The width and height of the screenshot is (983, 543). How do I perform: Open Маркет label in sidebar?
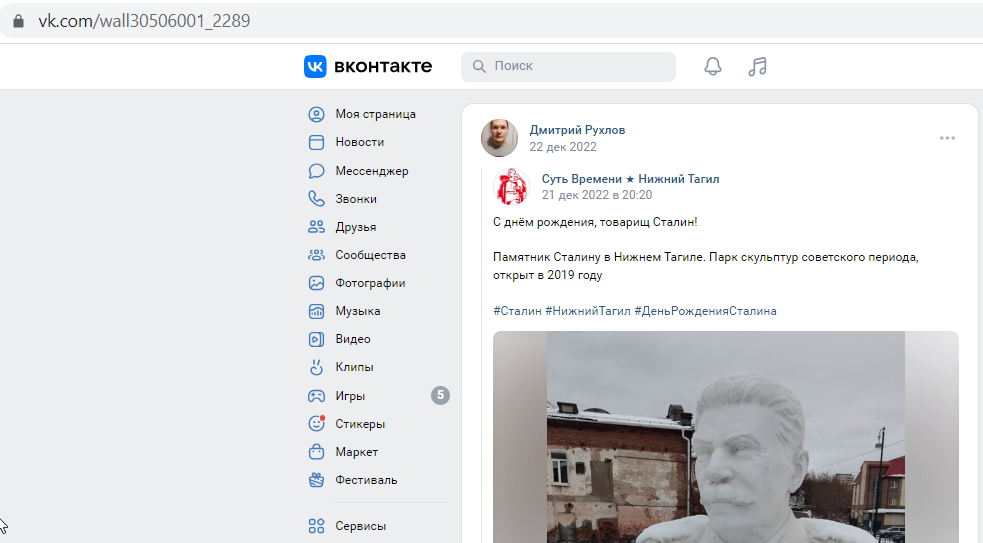coord(356,452)
